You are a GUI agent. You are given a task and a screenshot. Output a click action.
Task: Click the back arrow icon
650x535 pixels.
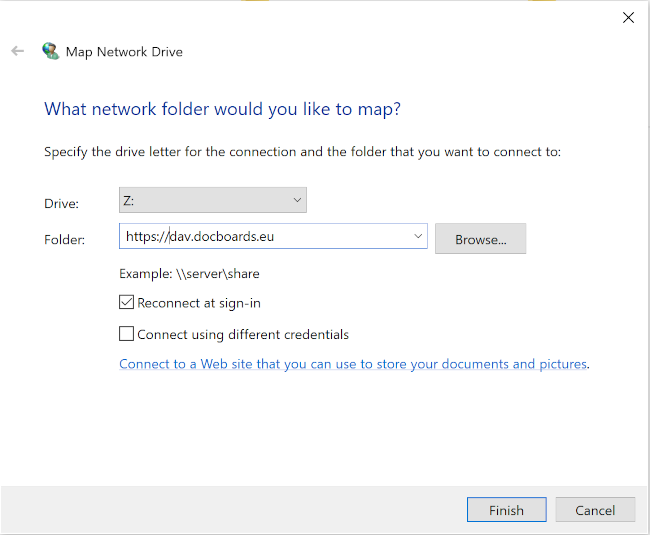[17, 51]
